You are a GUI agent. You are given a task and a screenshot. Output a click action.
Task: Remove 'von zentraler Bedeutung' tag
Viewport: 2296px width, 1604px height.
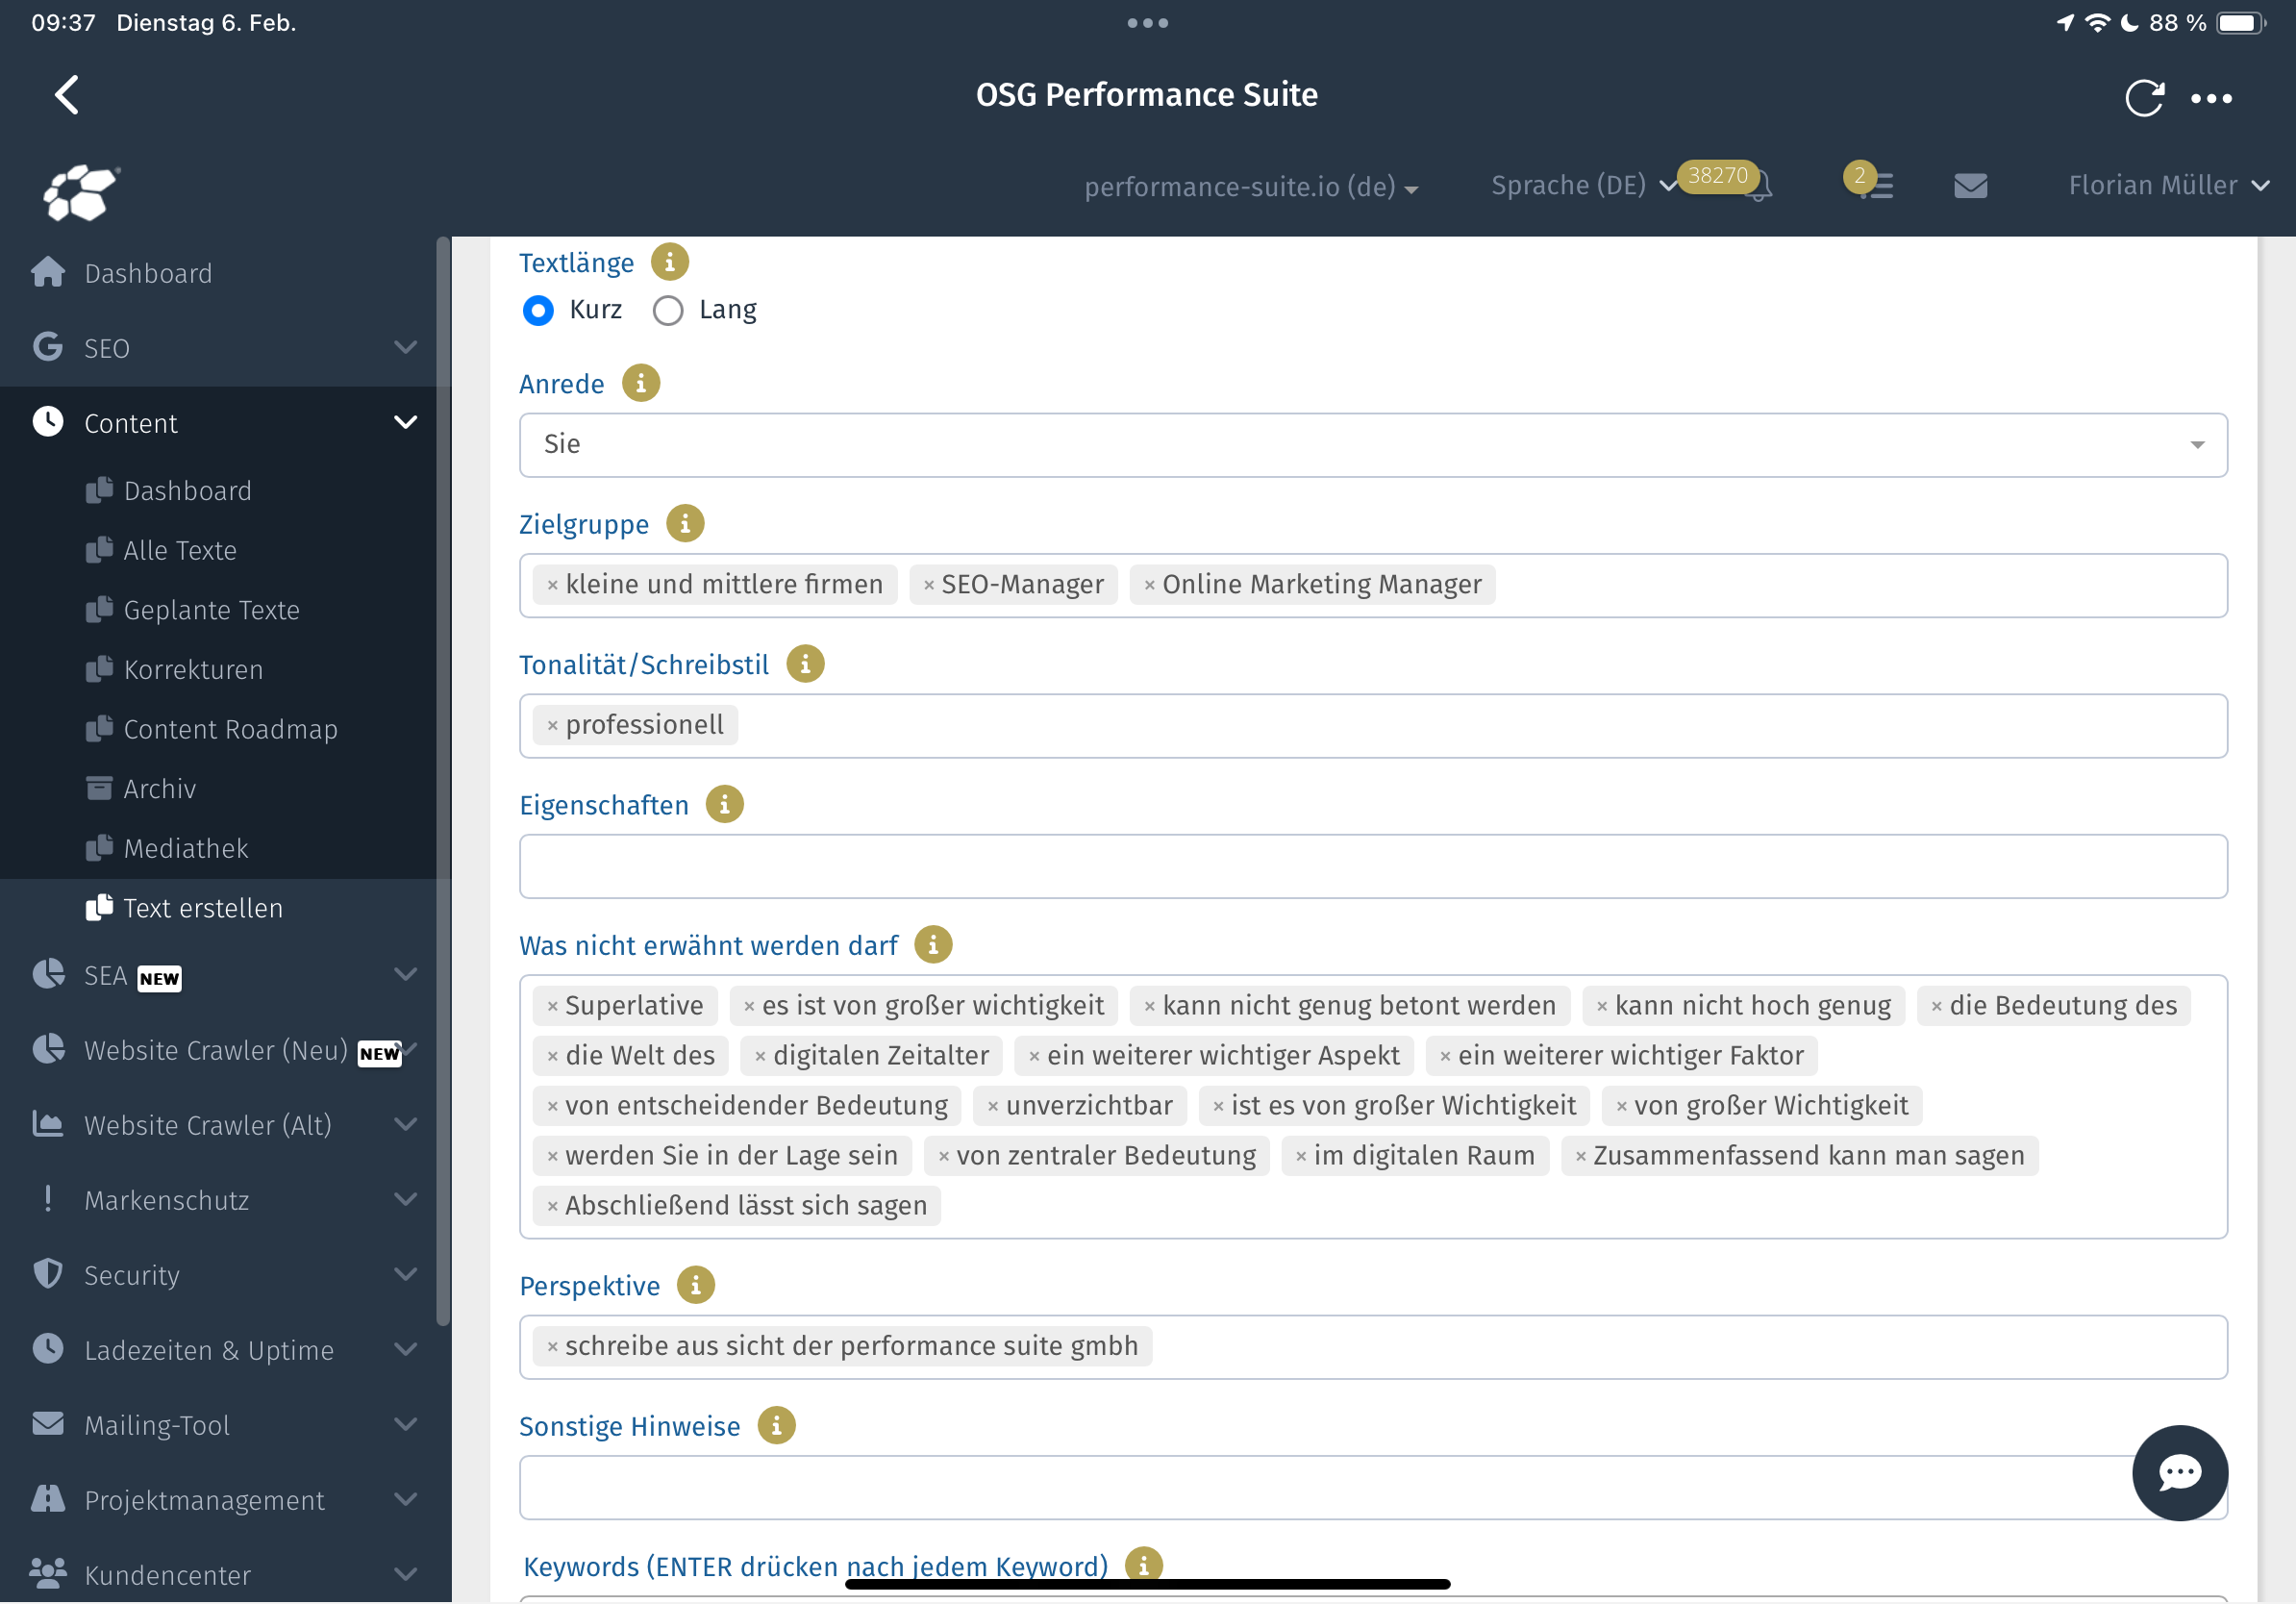pyautogui.click(x=943, y=1156)
